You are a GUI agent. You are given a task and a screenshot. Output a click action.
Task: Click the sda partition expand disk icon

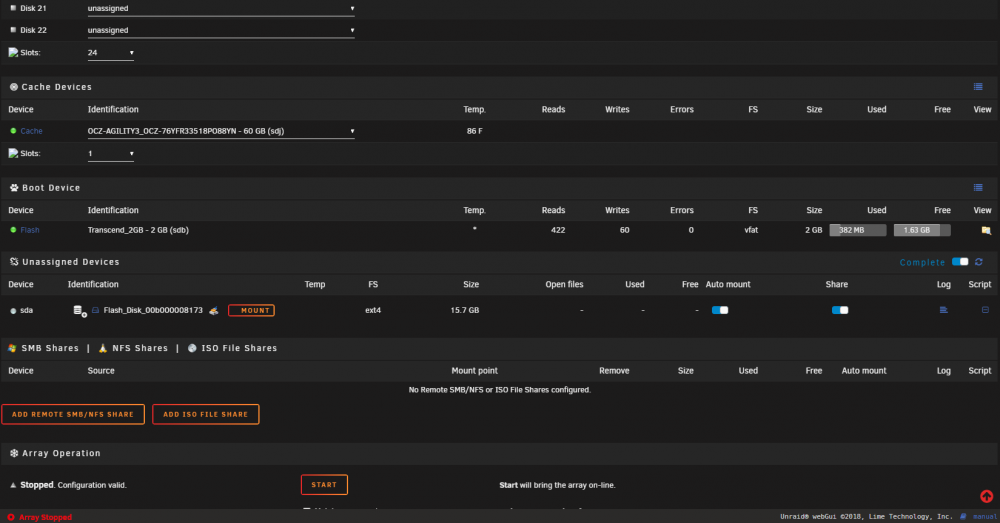(79, 311)
